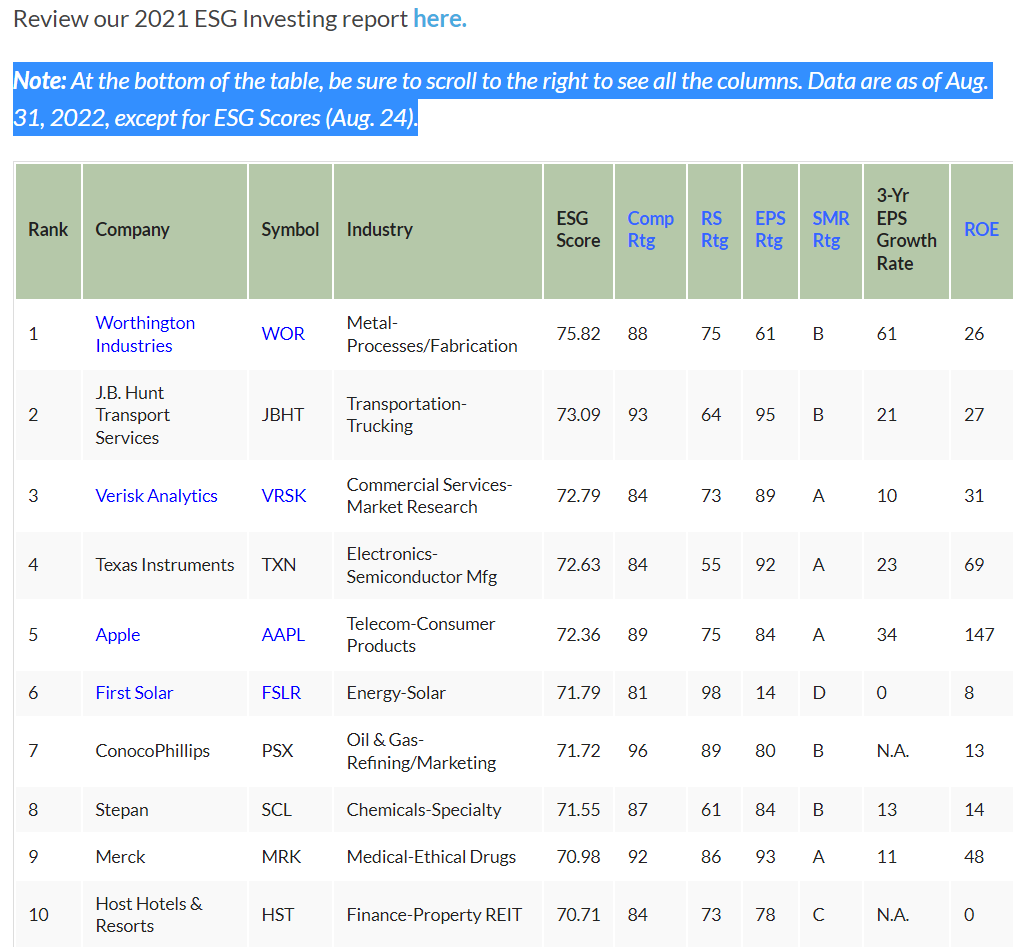Click Host Hotels' SMR rating C
Image resolution: width=1013 pixels, height=947 pixels.
click(x=819, y=915)
